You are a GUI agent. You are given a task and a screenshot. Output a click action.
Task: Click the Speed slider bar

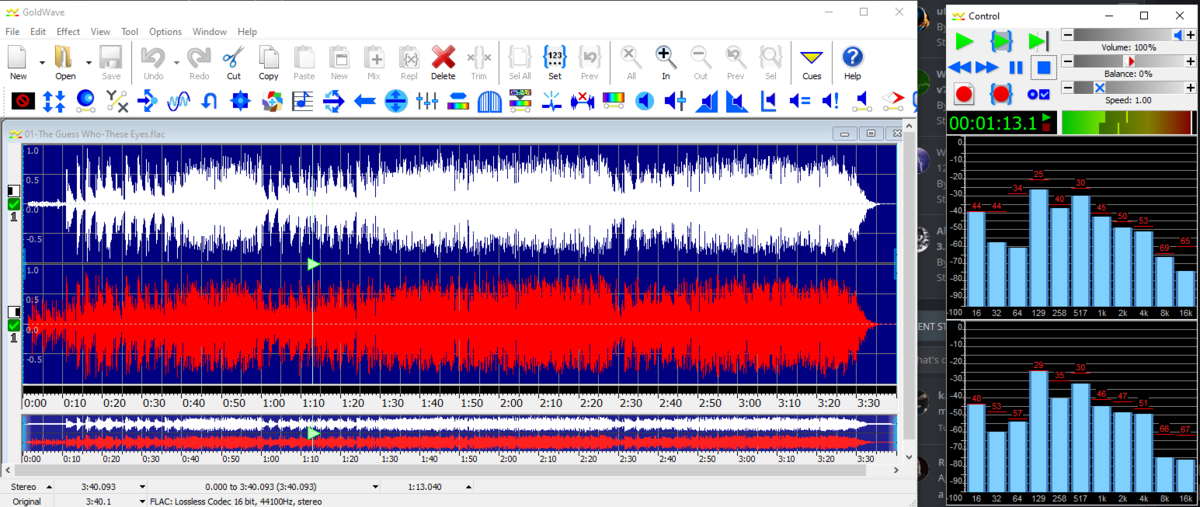(x=1129, y=88)
